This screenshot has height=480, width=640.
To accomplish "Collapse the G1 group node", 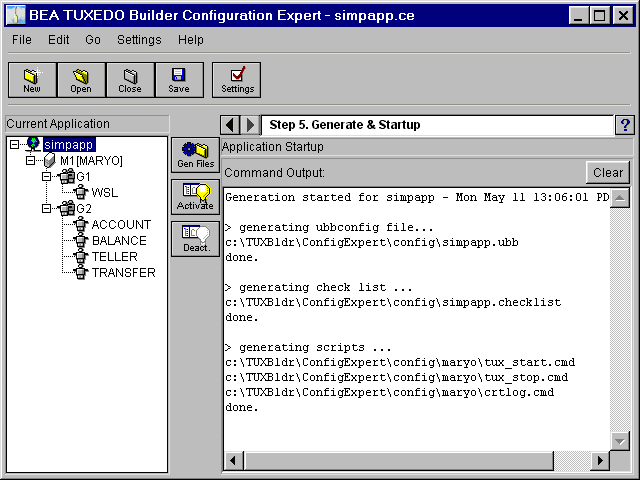I will [x=47, y=176].
